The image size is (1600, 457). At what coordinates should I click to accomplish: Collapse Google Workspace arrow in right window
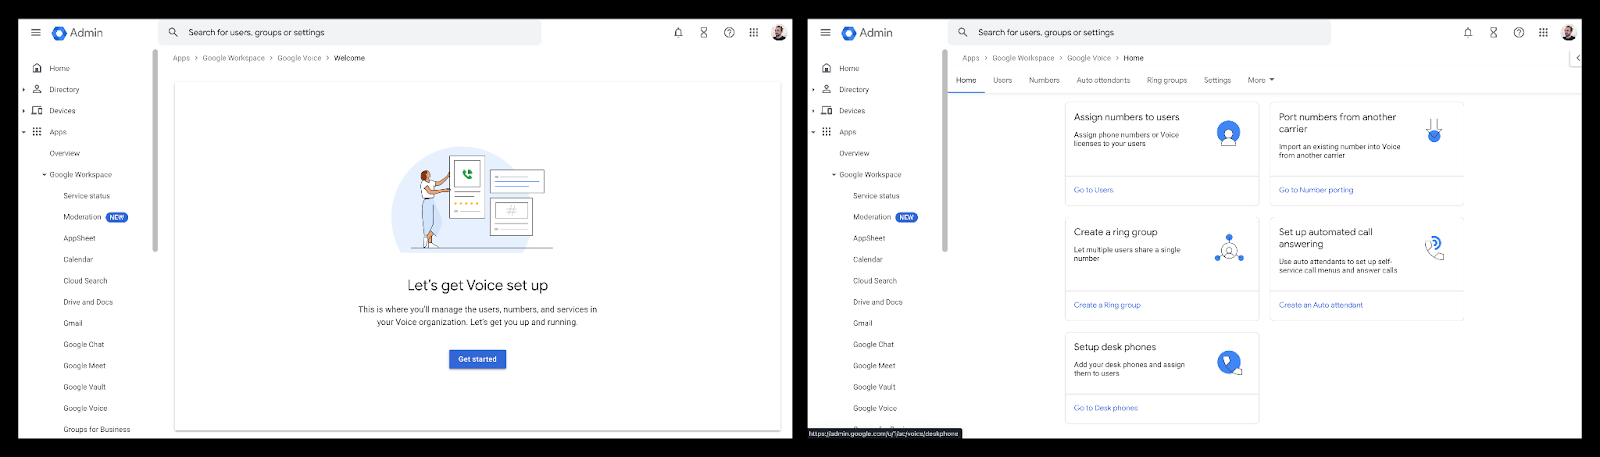pos(835,175)
